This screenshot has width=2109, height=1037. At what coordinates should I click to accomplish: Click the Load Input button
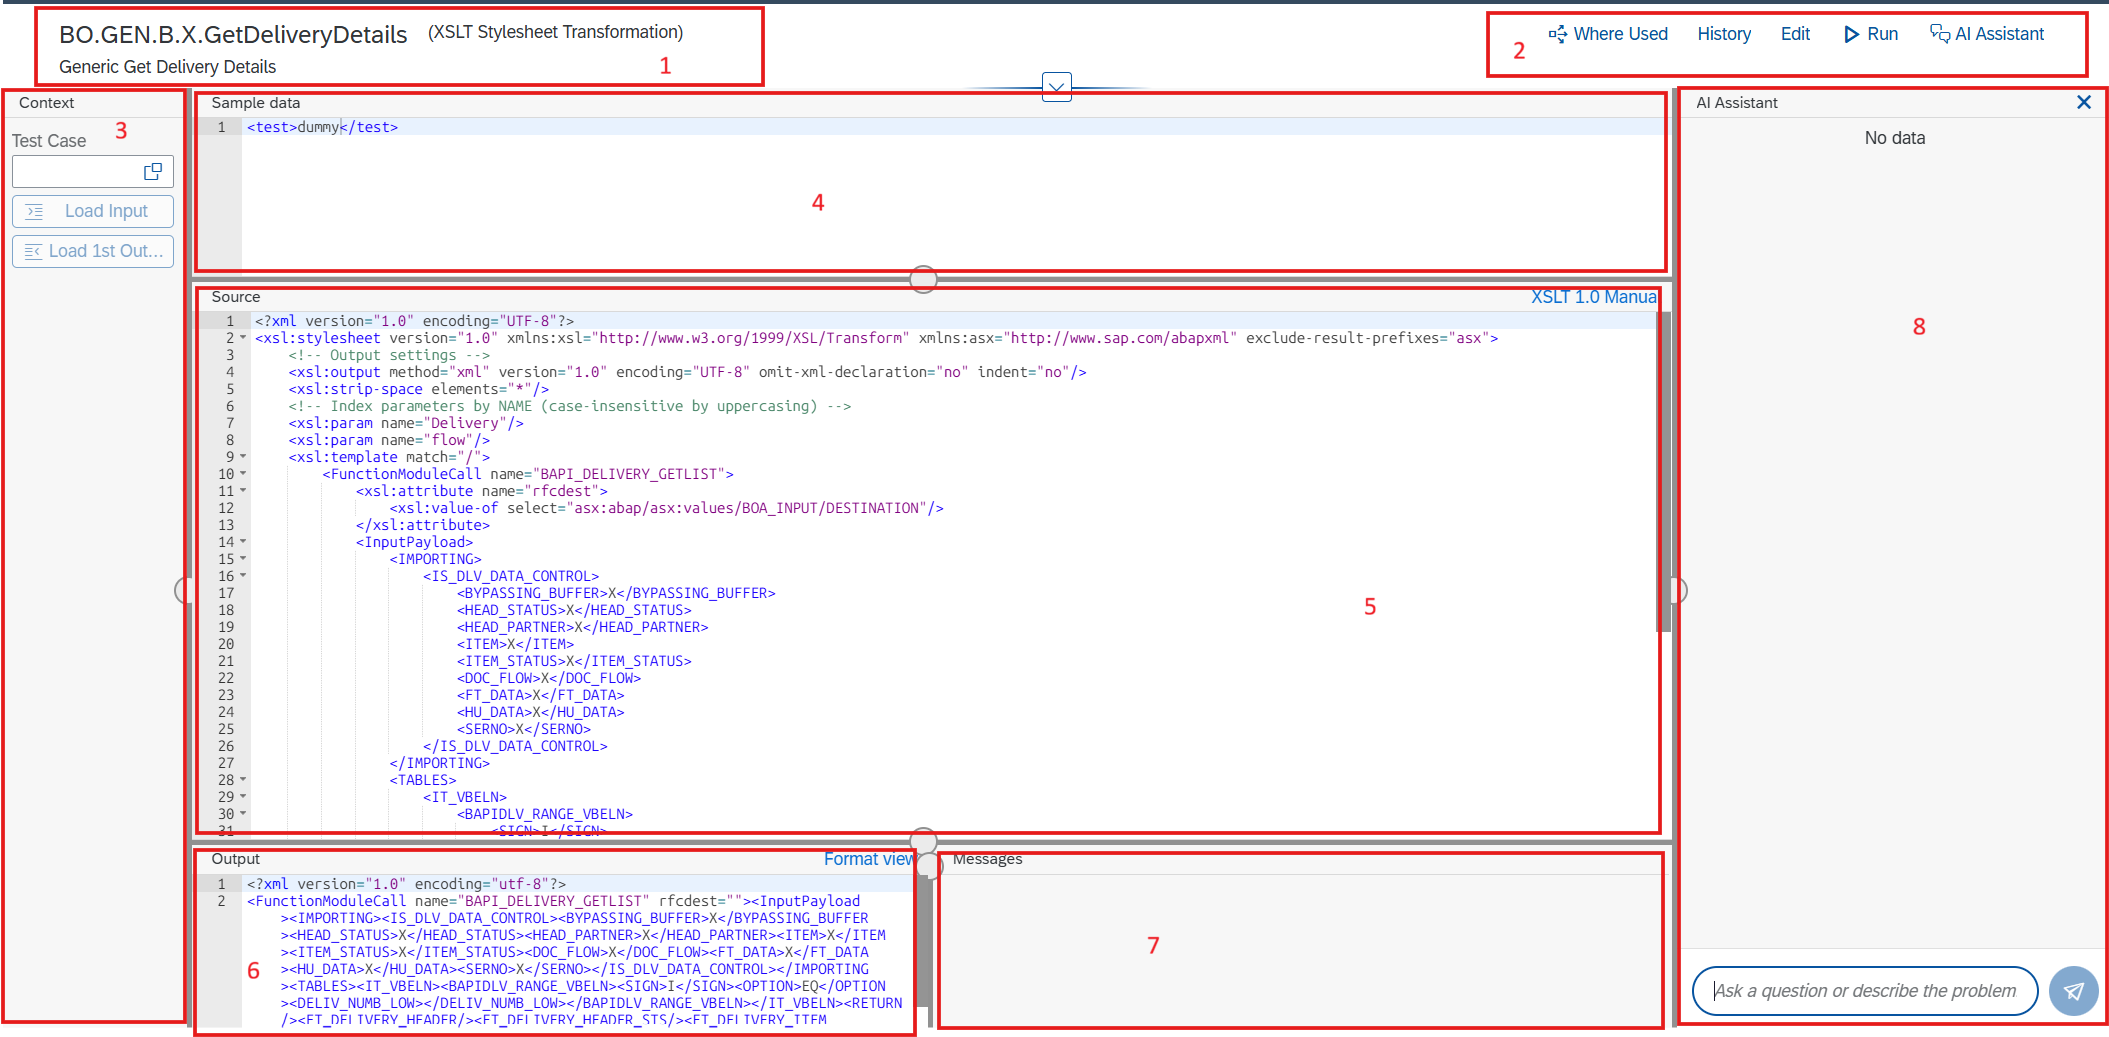pos(93,211)
